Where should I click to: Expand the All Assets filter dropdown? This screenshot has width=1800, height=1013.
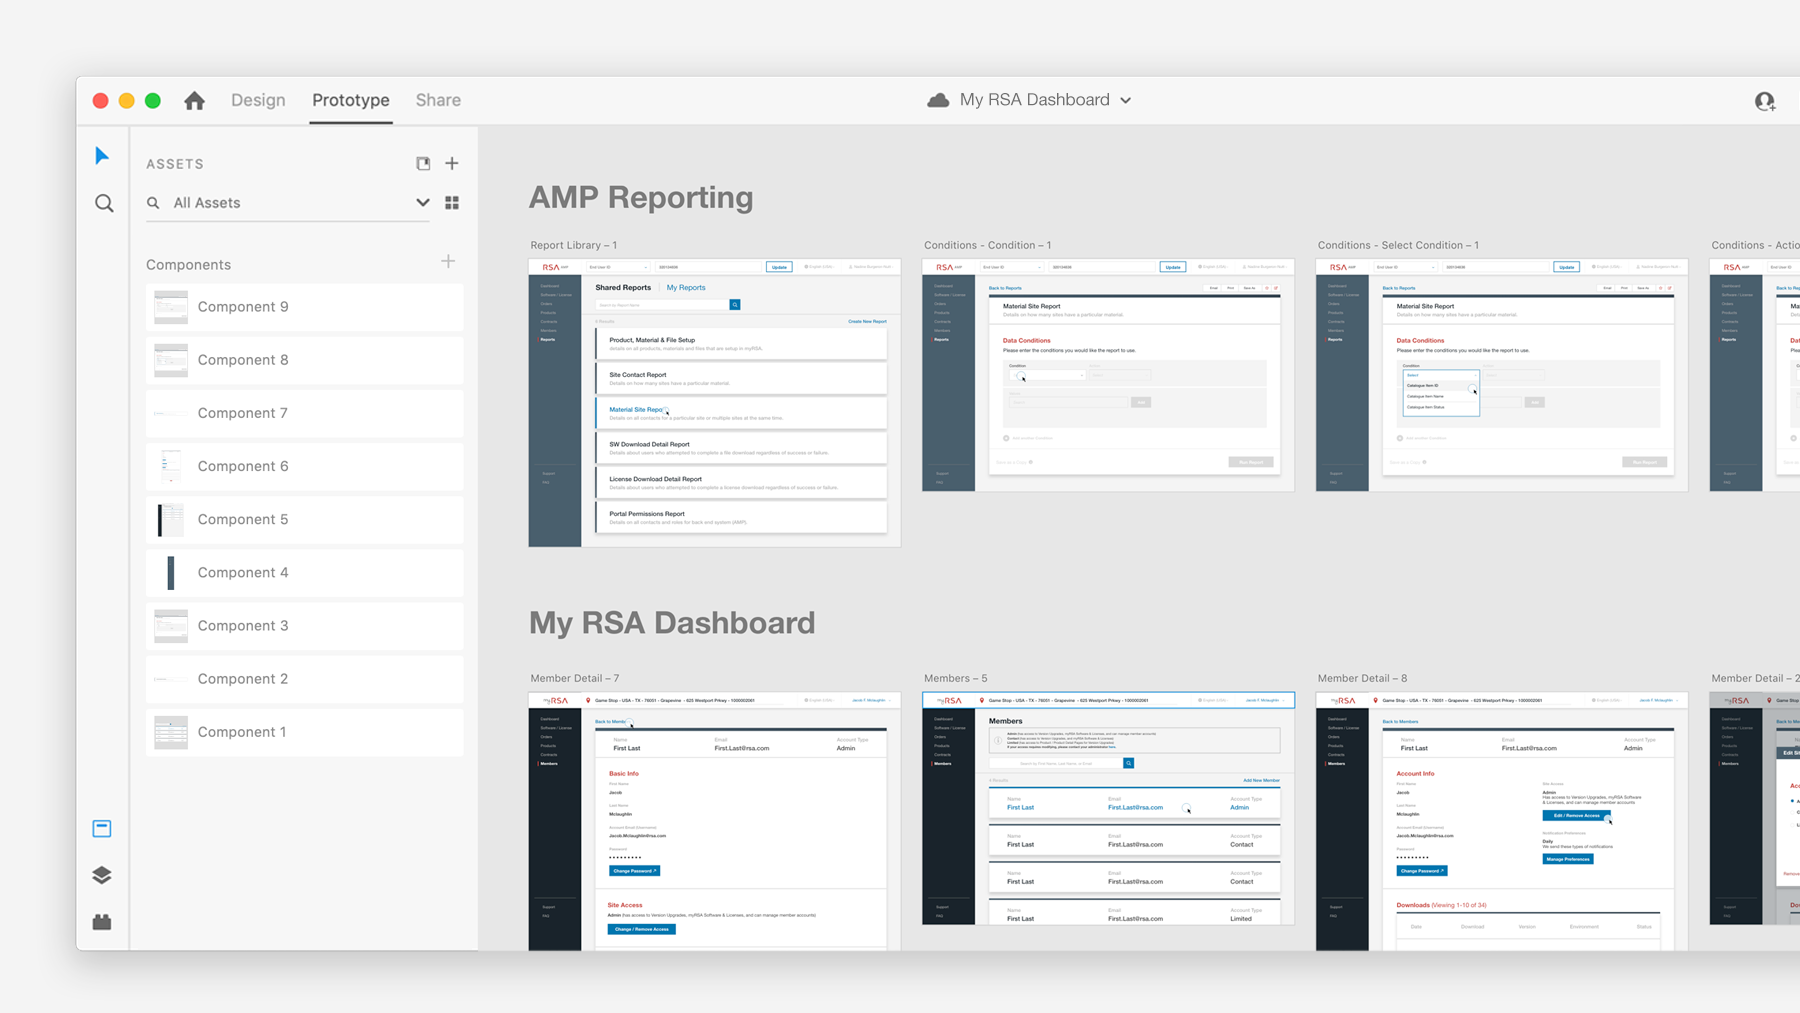click(x=423, y=202)
